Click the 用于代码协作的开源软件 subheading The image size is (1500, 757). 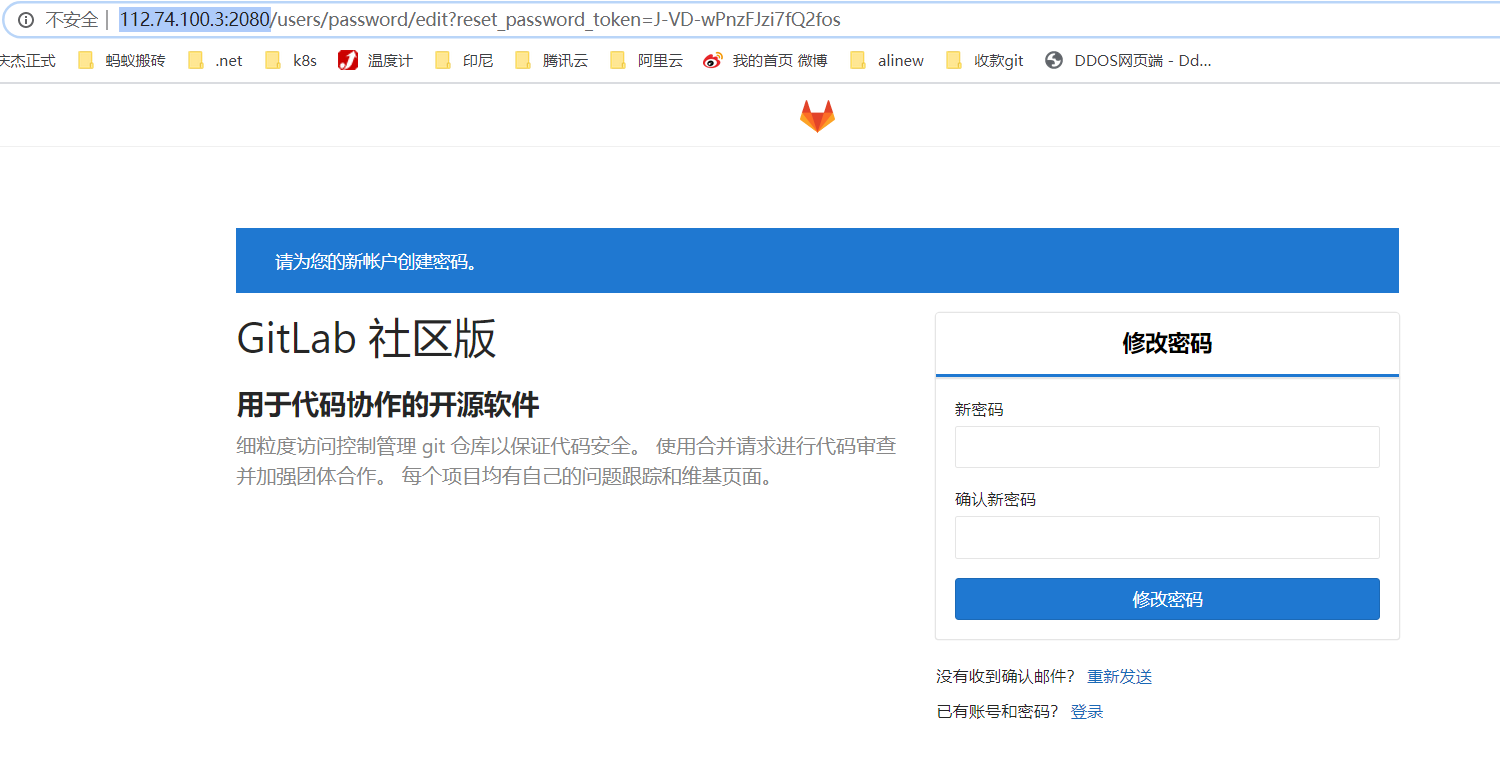(388, 405)
